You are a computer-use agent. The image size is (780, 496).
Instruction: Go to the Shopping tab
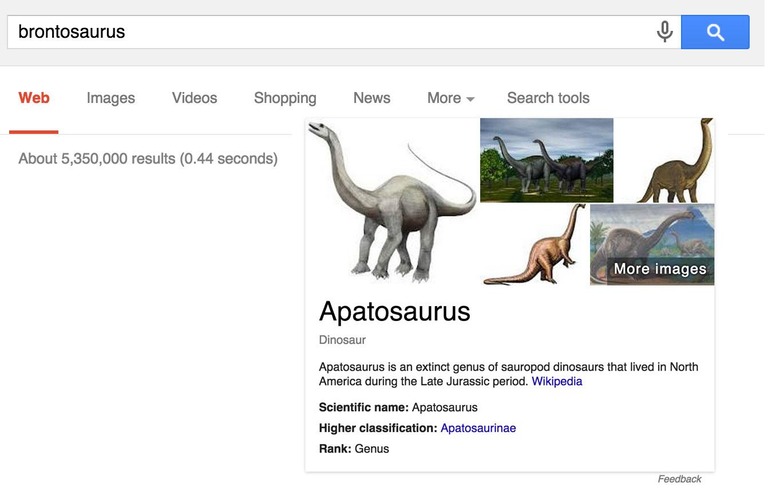(285, 98)
